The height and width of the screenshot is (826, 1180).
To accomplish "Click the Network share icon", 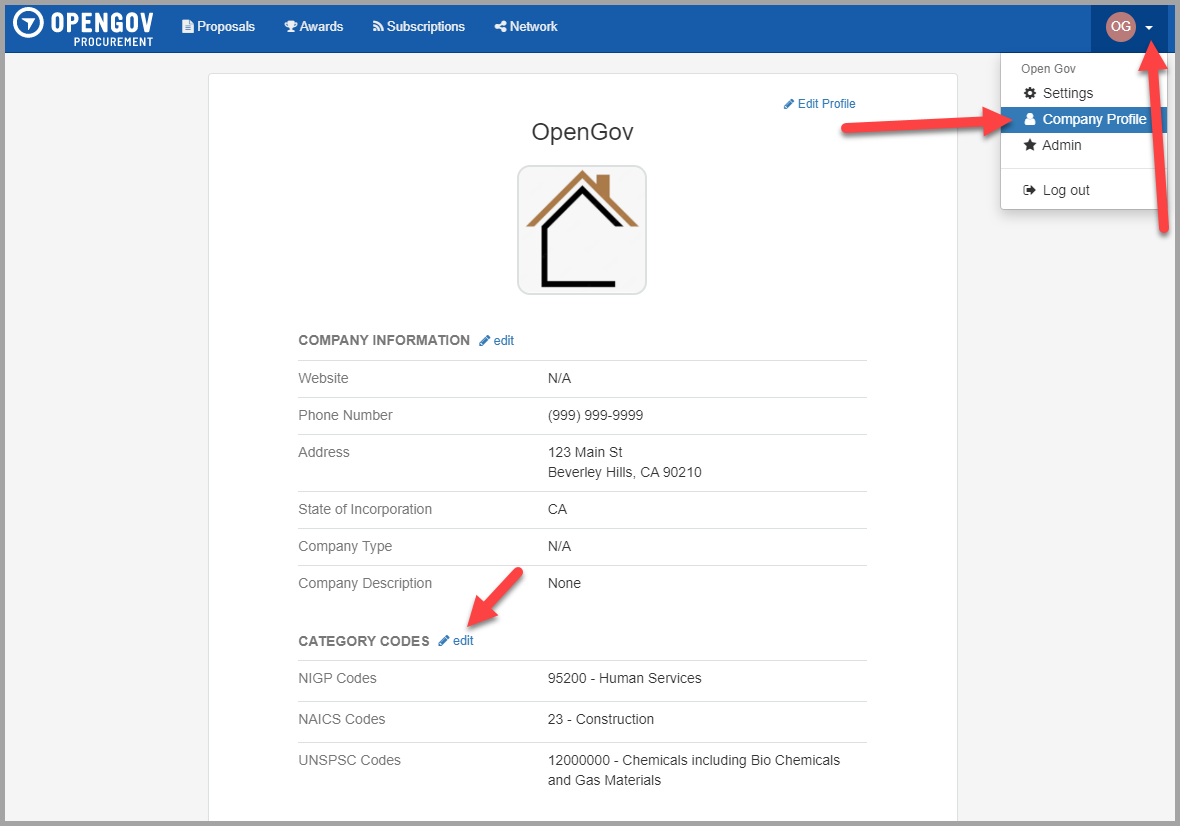I will (499, 26).
